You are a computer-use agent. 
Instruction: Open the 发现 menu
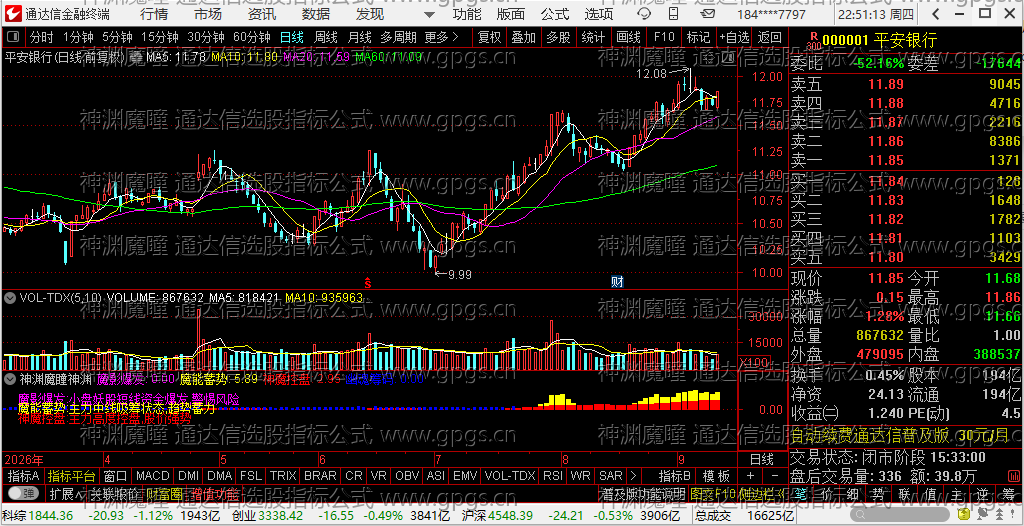tap(370, 14)
